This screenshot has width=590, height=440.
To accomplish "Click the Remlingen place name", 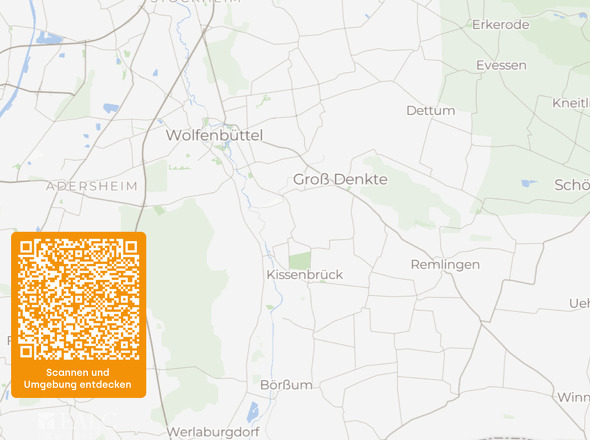I will [445, 265].
